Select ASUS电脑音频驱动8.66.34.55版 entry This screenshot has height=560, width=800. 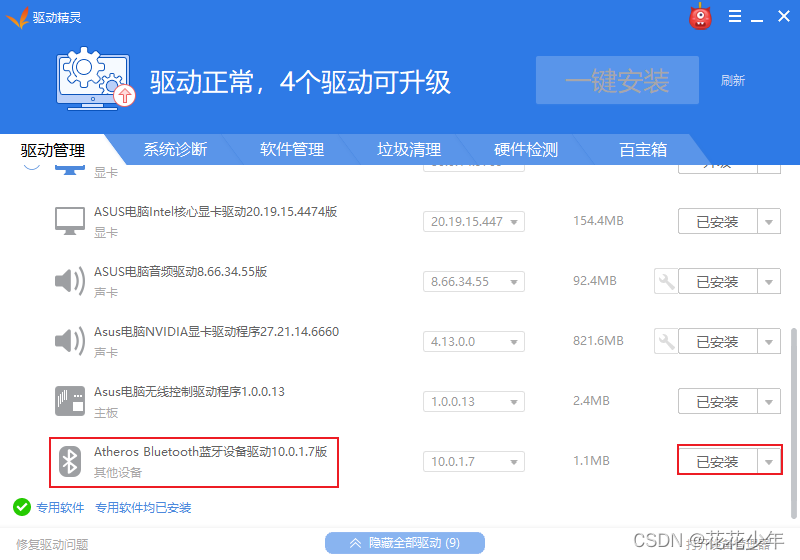[x=181, y=272]
